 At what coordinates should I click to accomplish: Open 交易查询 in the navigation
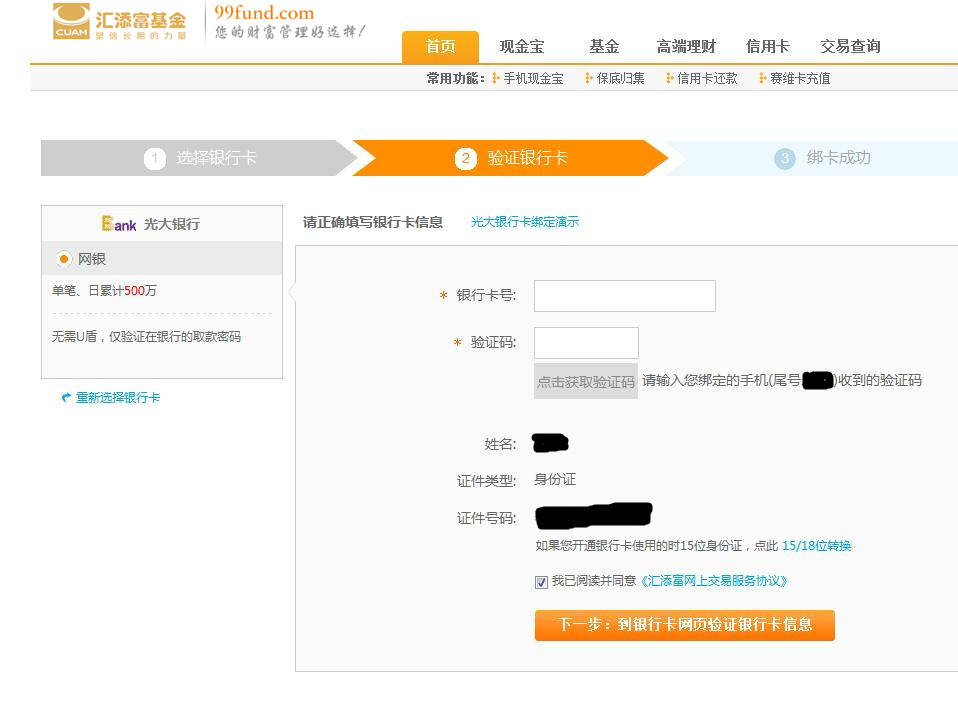[850, 47]
